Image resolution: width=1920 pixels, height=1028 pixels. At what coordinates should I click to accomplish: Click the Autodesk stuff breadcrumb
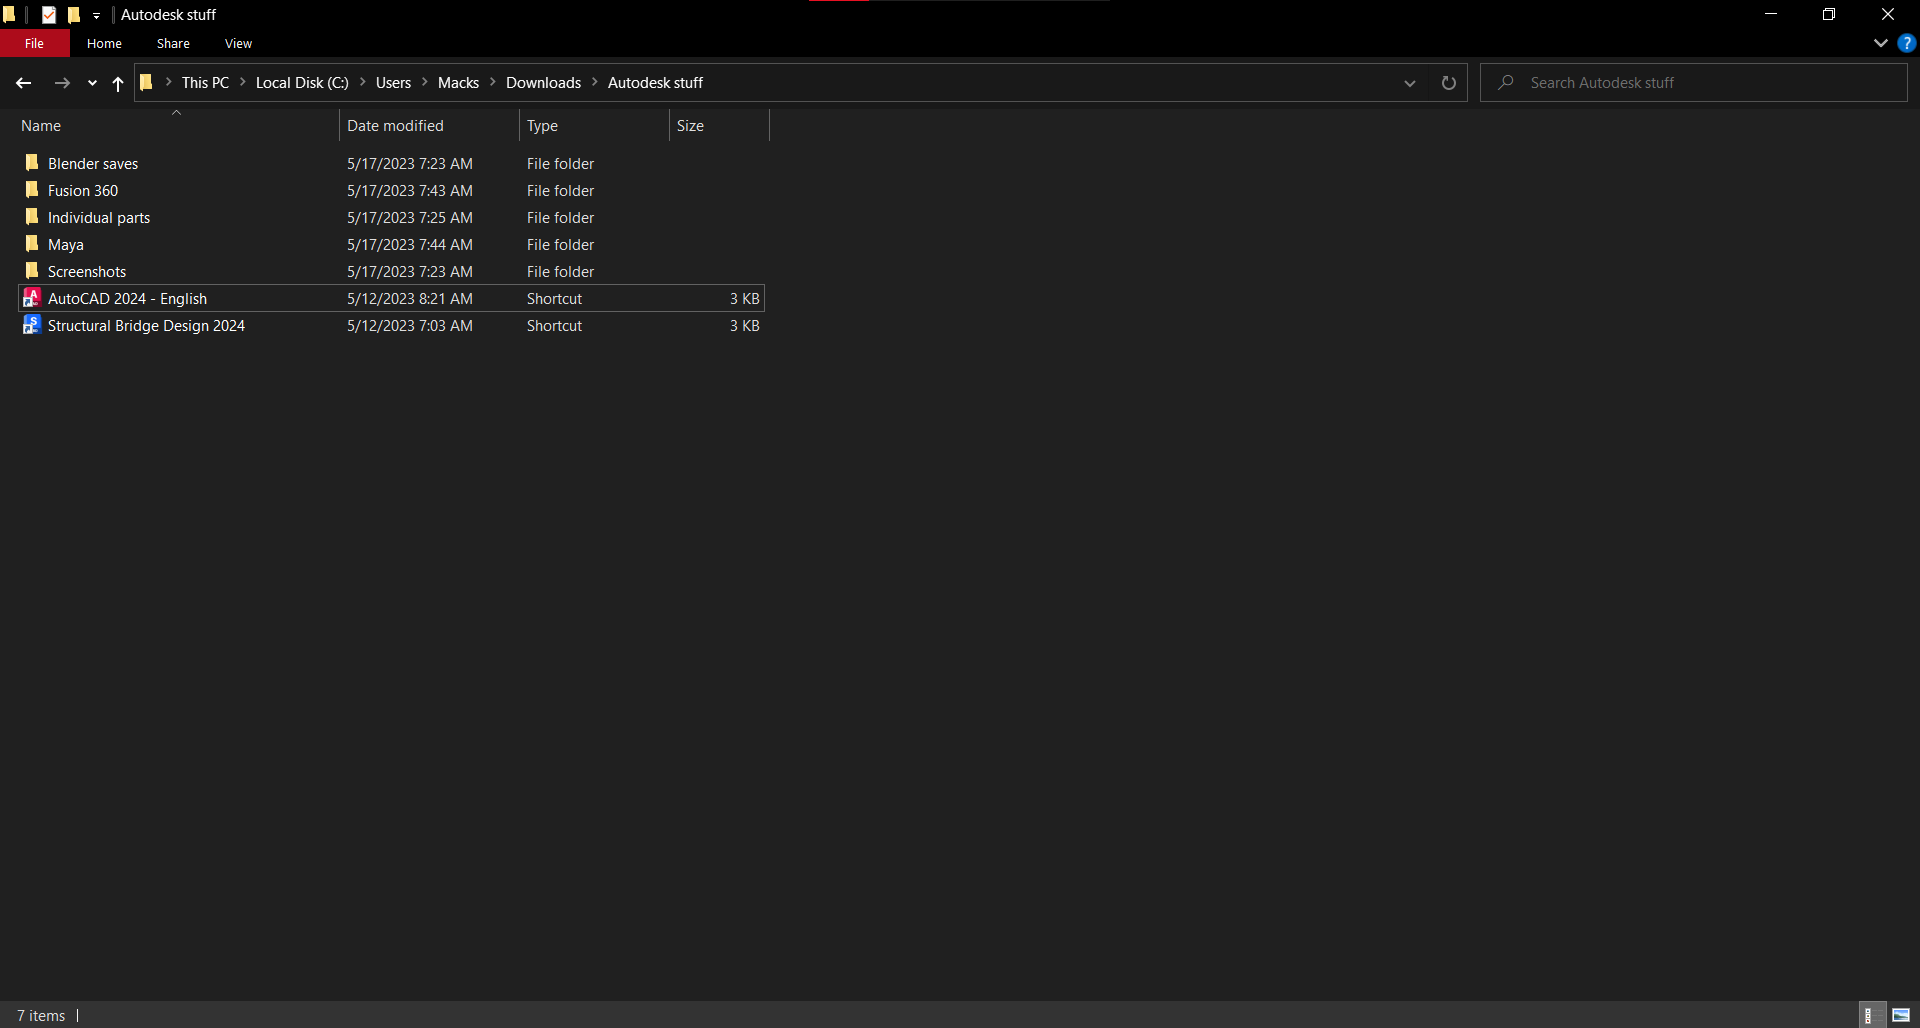pyautogui.click(x=655, y=83)
